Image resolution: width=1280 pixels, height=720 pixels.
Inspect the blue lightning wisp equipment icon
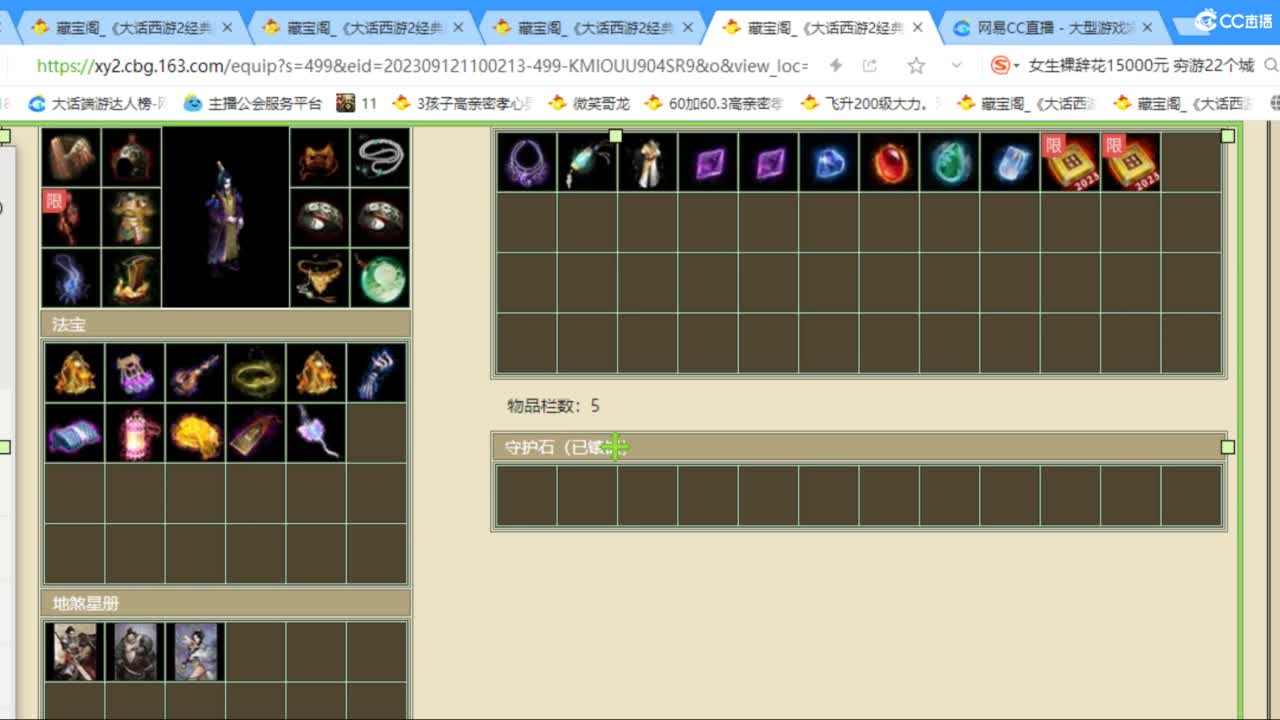pyautogui.click(x=71, y=277)
